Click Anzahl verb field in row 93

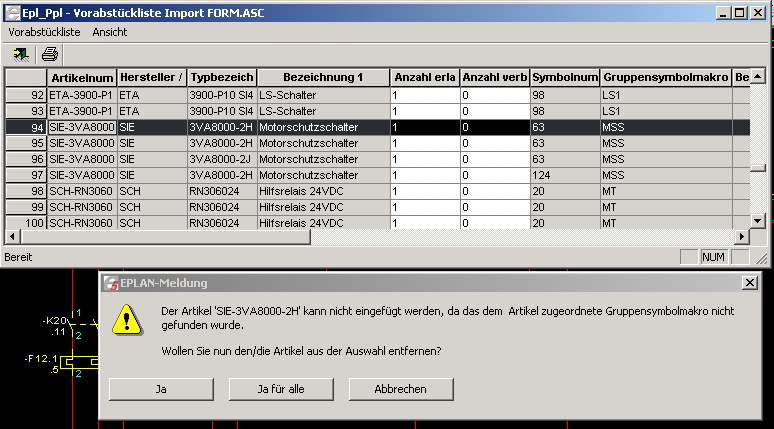point(495,111)
